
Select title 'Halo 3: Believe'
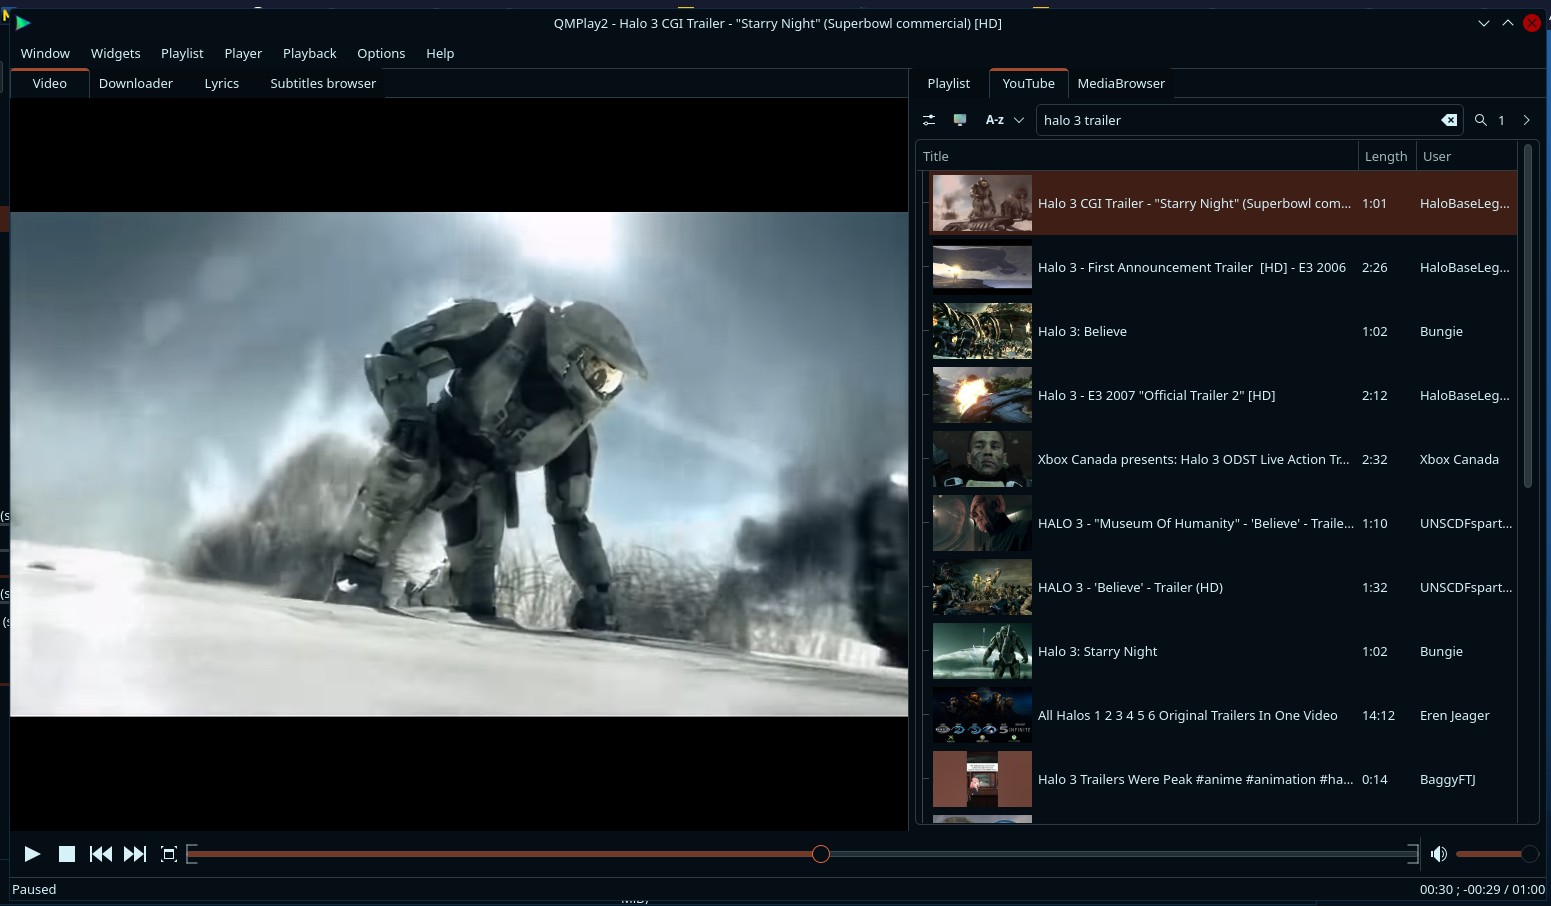(x=1082, y=331)
